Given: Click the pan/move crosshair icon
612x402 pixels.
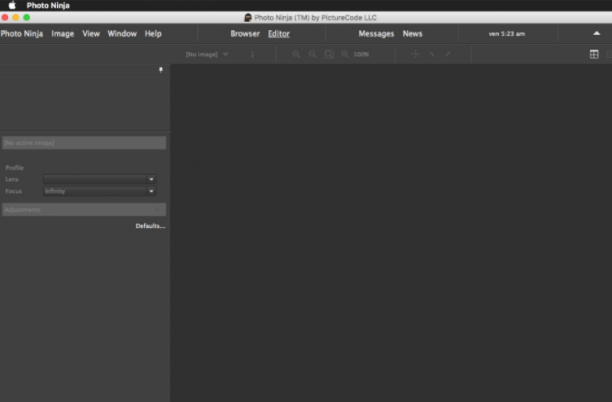Looking at the screenshot, I should coord(415,54).
